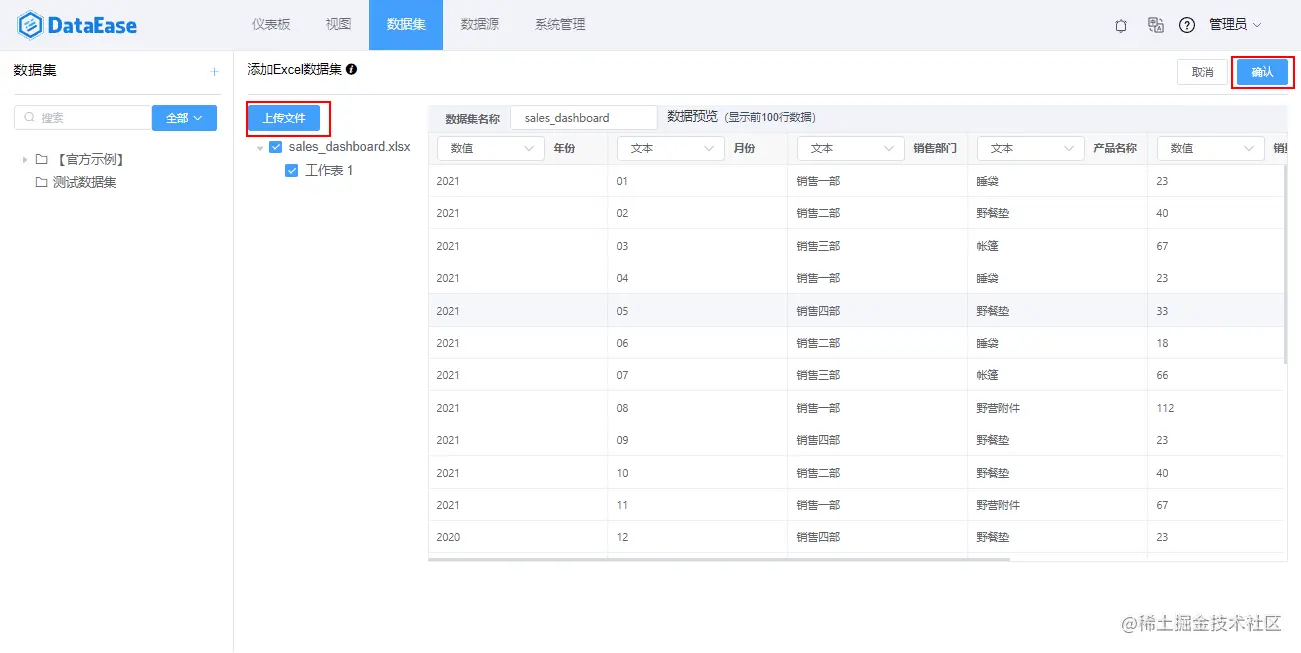The image size is (1301, 653).
Task: Collapse the sales_dashboard.xlsx tree node arrow
Action: 260,148
